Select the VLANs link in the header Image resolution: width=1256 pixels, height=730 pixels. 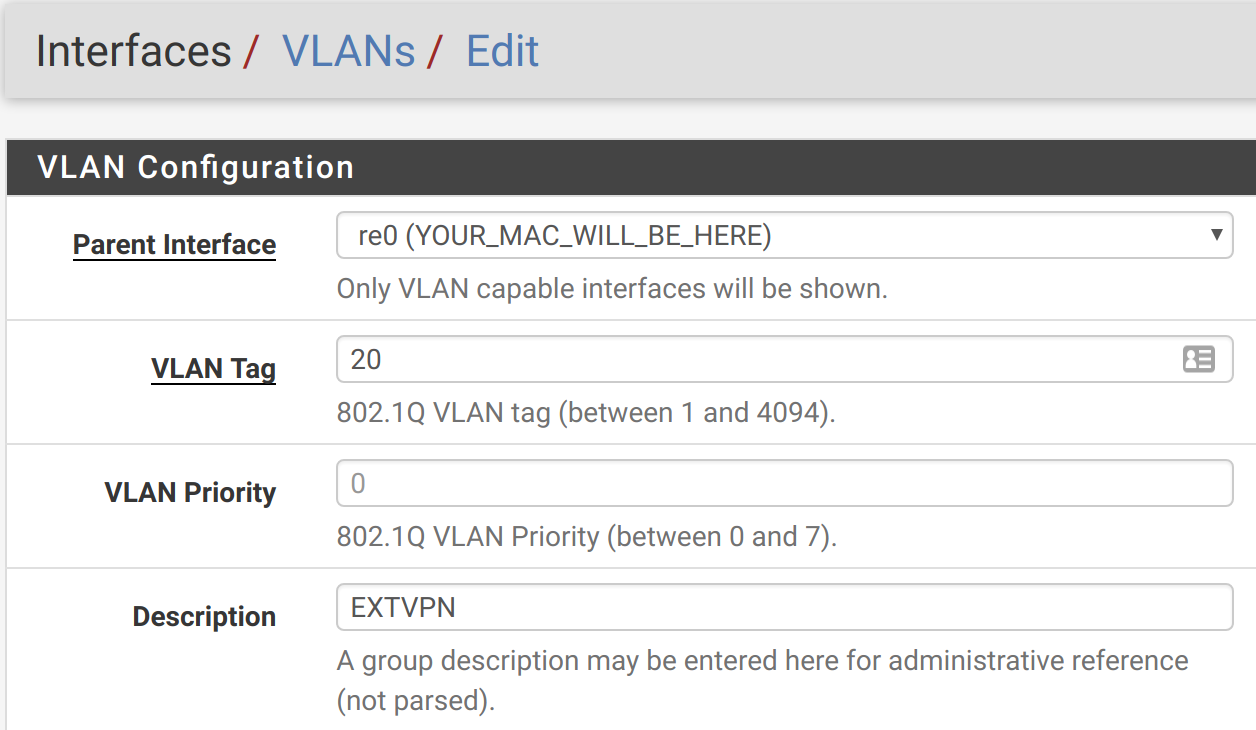[x=349, y=50]
